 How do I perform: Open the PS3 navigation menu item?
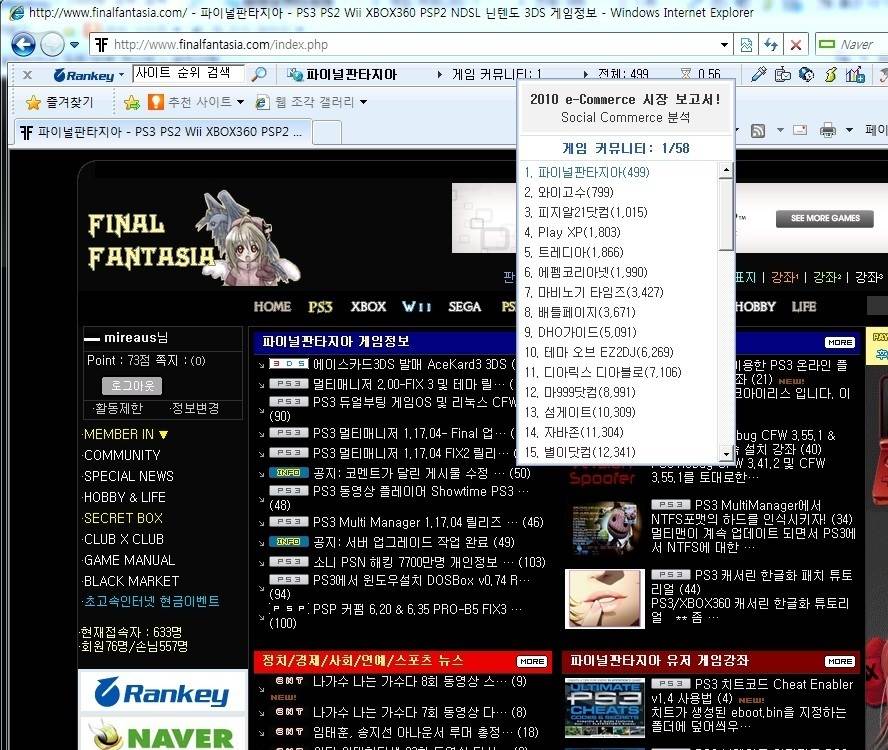tap(321, 306)
